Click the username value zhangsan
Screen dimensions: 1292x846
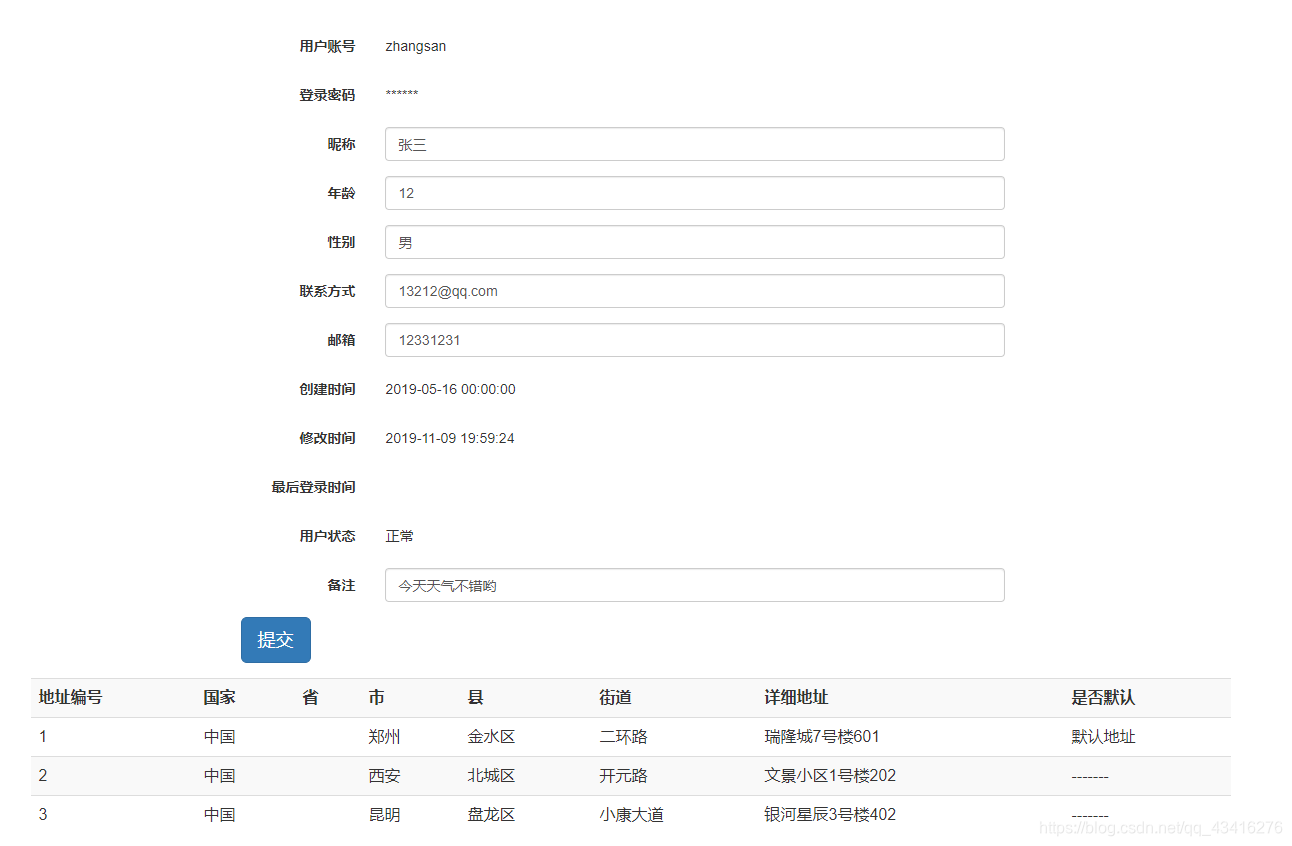[x=416, y=46]
